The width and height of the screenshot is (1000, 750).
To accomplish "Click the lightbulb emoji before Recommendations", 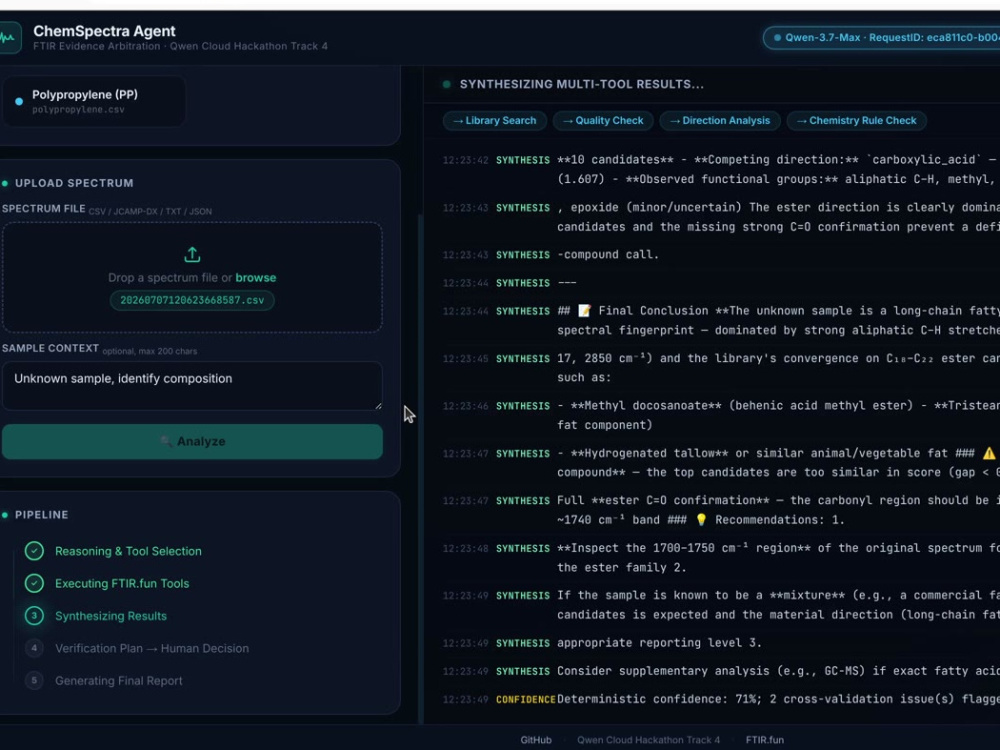I will pos(701,520).
